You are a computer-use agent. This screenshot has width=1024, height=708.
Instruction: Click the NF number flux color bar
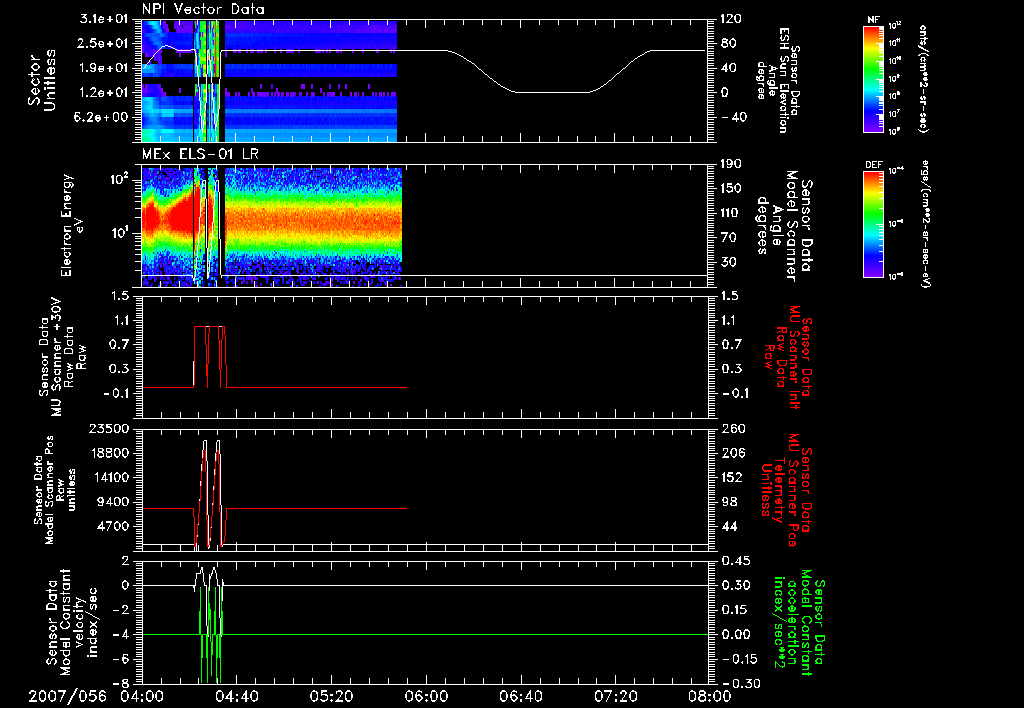[x=874, y=78]
